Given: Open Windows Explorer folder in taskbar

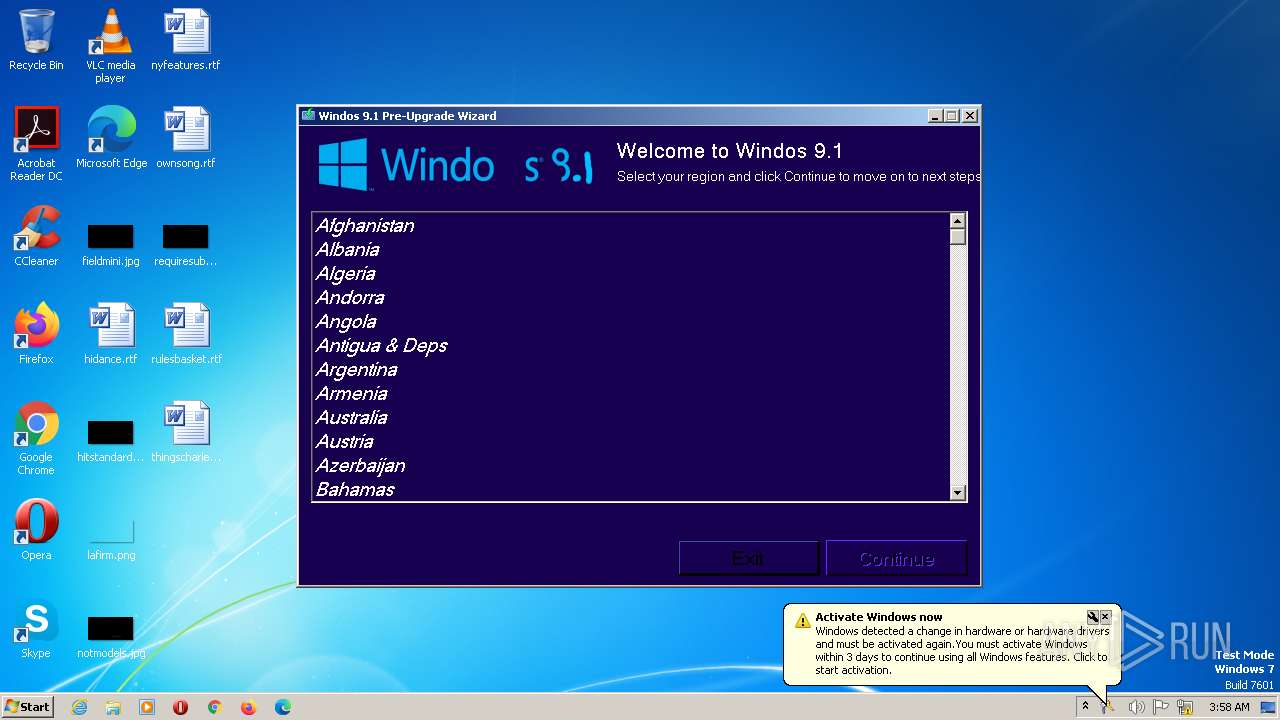Looking at the screenshot, I should [x=113, y=707].
